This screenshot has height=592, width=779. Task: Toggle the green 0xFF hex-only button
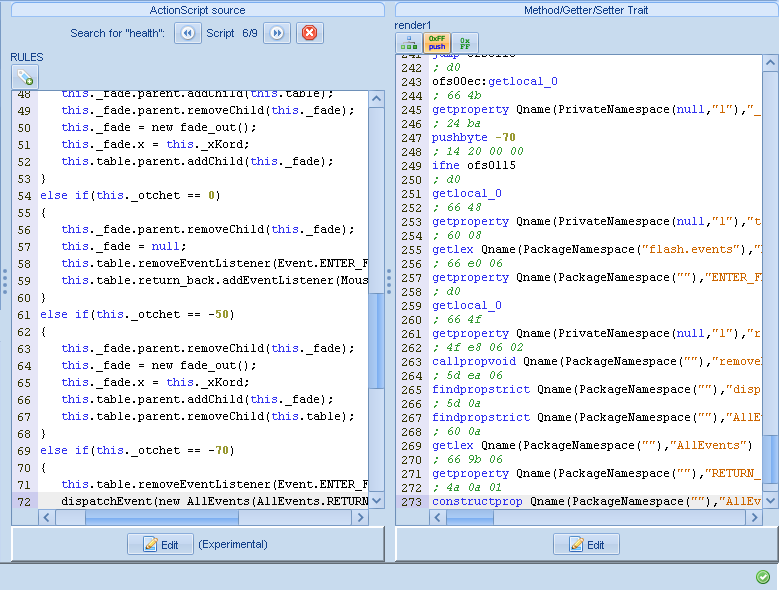[465, 43]
